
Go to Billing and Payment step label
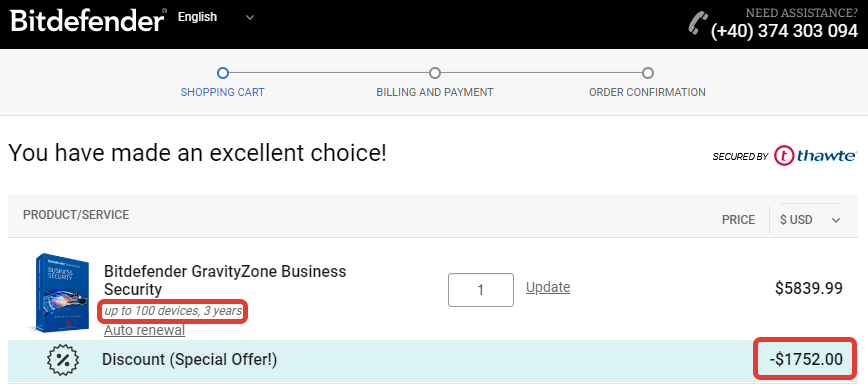[435, 92]
